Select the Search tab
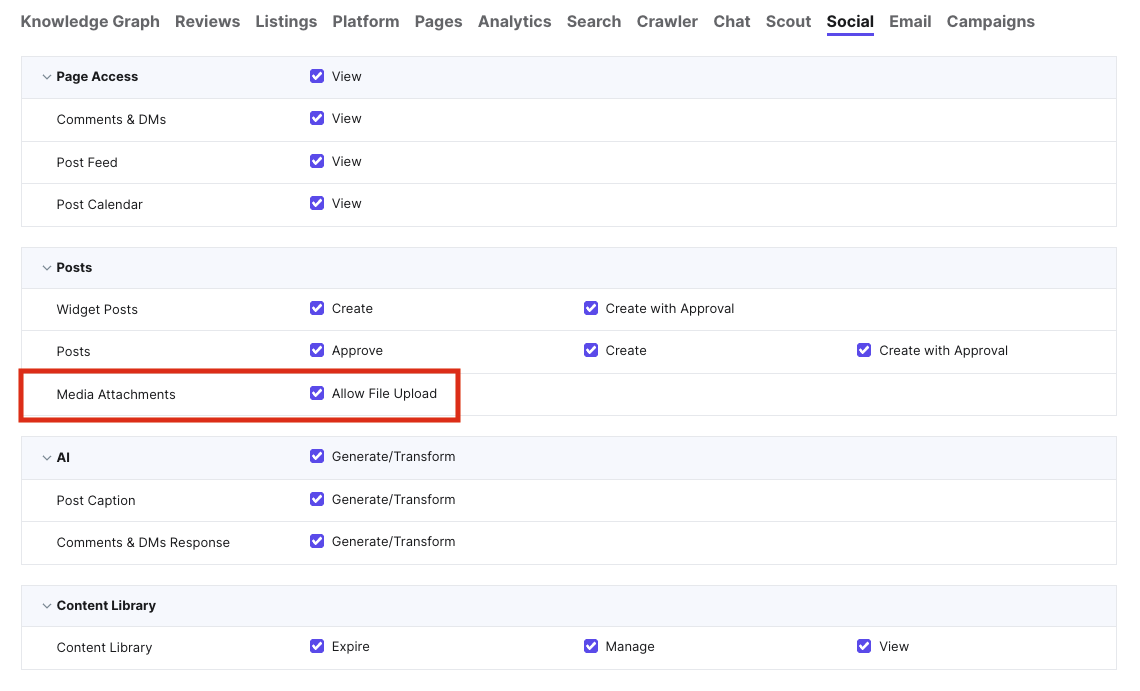This screenshot has height=691, width=1140. [594, 22]
